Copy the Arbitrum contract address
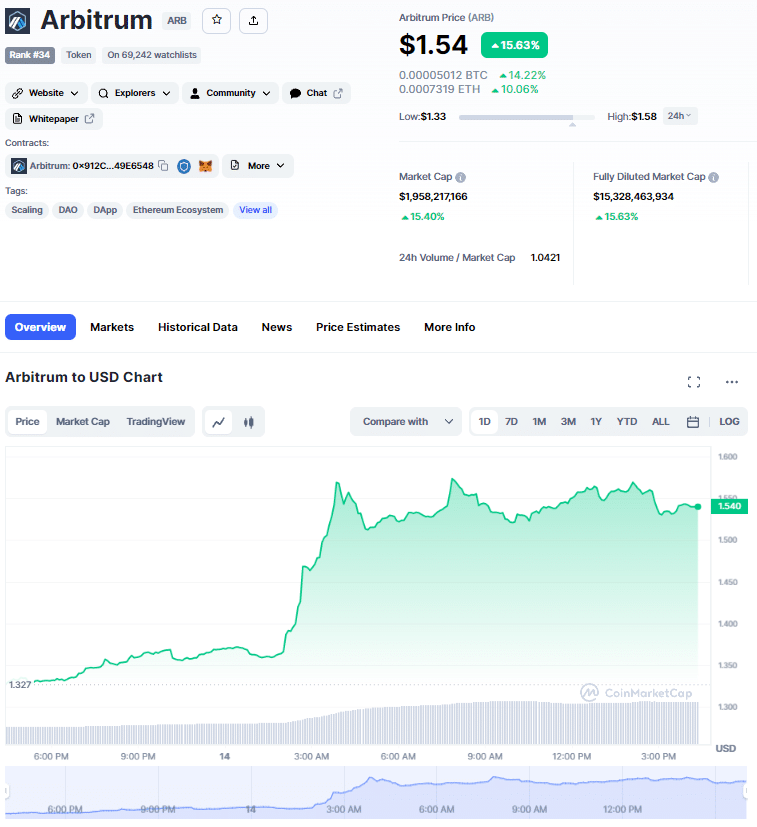 (163, 165)
